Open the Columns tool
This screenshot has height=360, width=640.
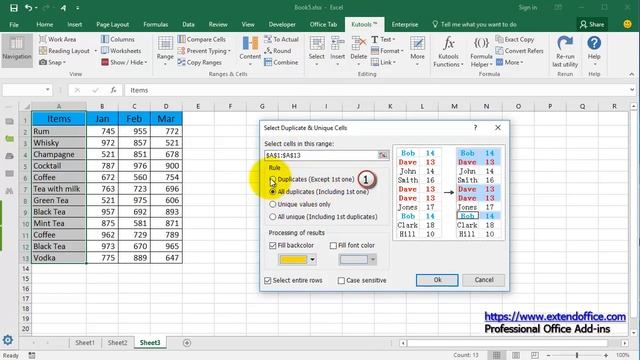(118, 39)
